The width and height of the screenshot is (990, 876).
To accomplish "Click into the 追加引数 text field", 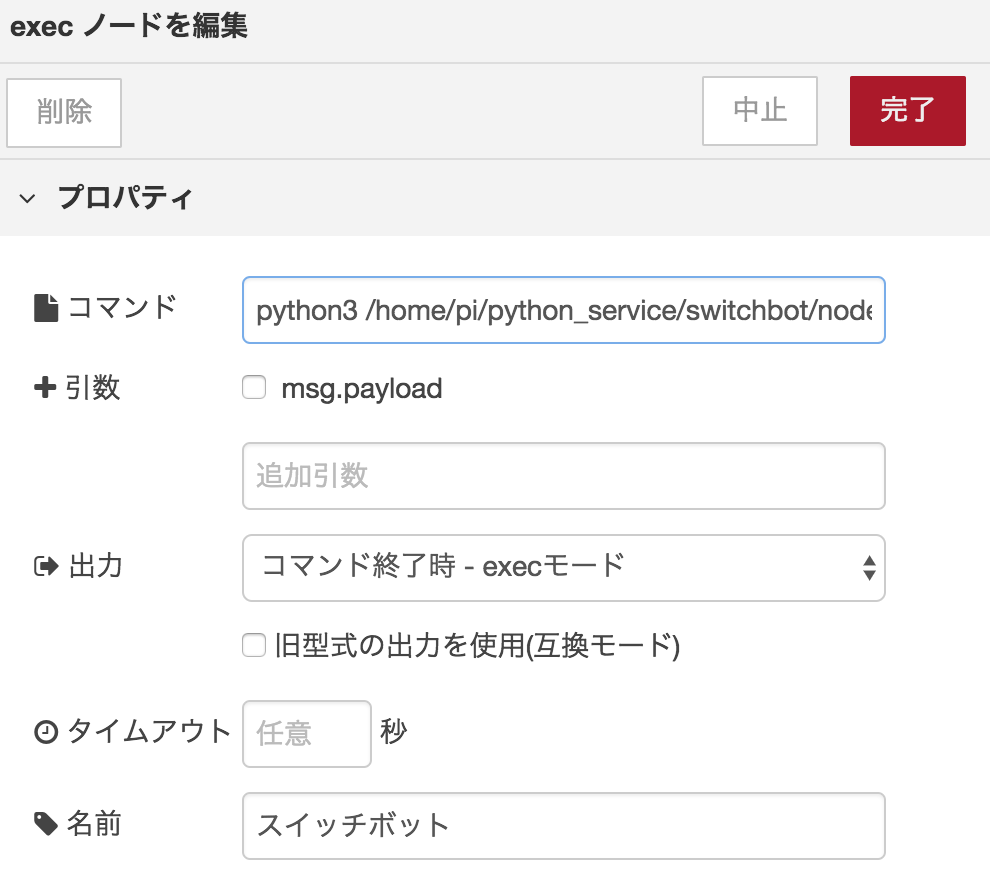I will coord(563,476).
